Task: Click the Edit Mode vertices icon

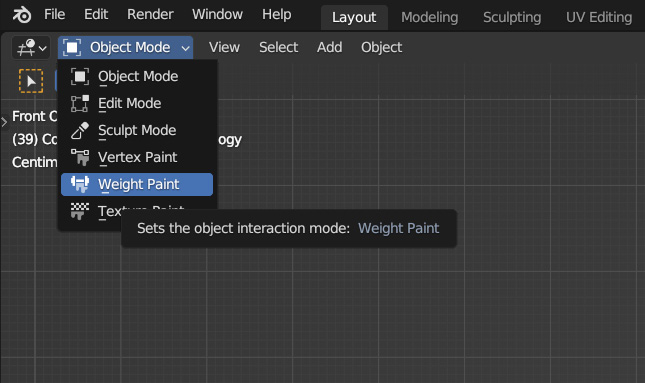Action: [80, 103]
